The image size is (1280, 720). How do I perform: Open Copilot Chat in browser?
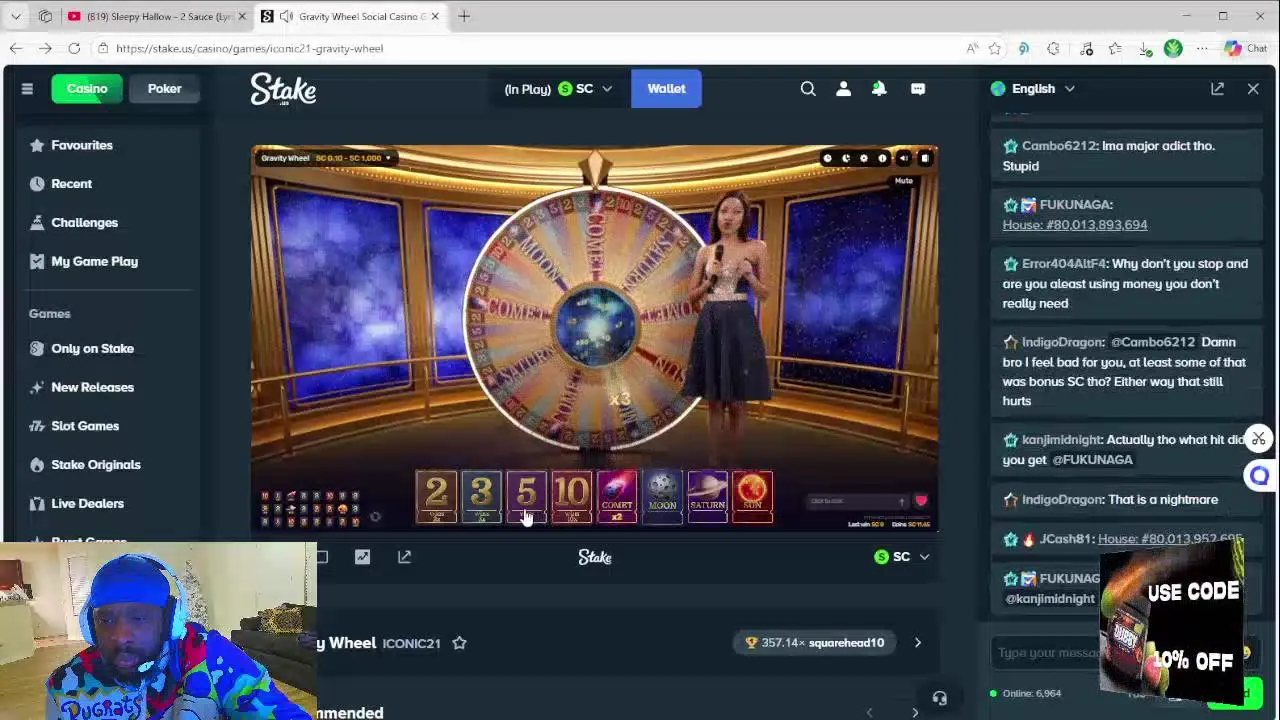[1245, 48]
